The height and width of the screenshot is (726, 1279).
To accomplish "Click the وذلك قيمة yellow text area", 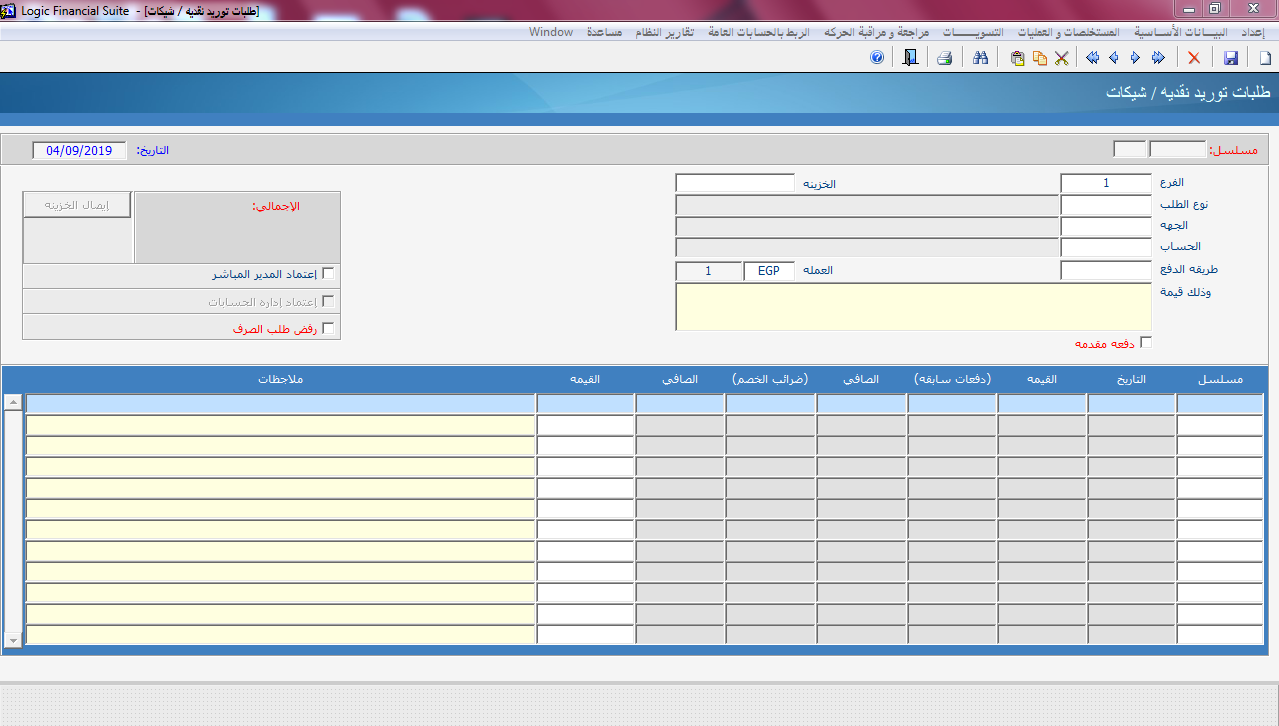I will coord(913,306).
